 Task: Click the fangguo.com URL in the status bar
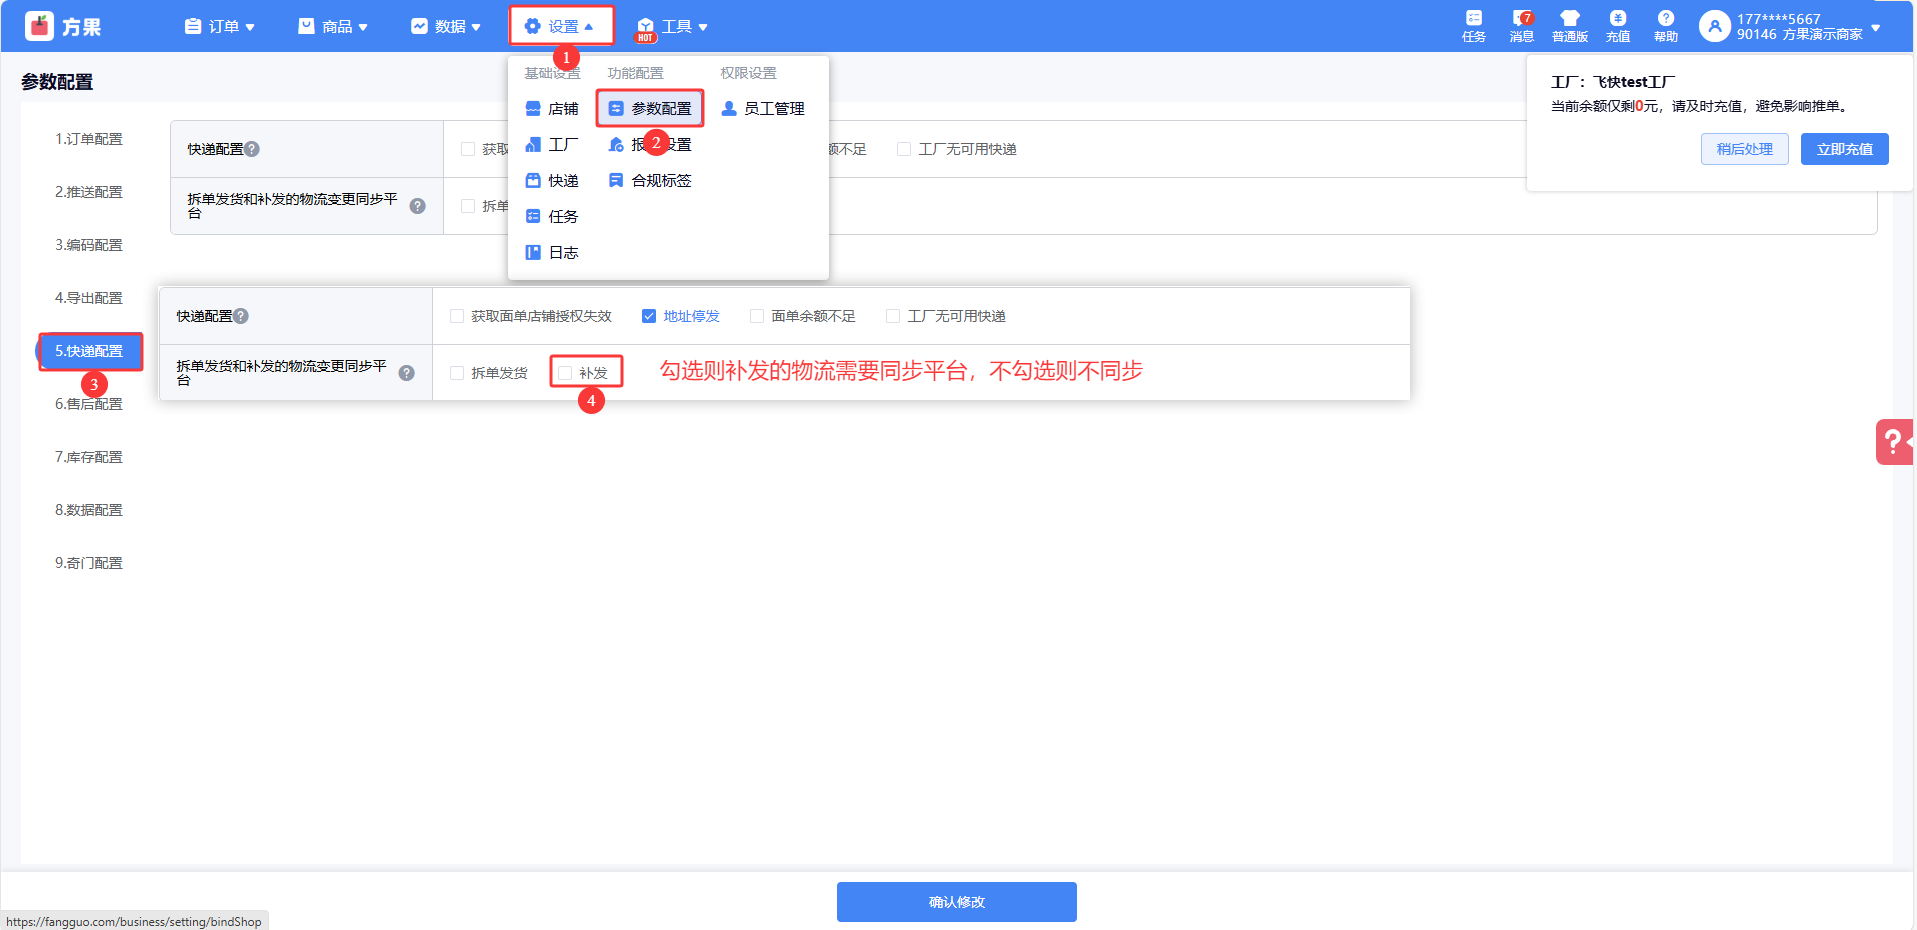coord(134,922)
